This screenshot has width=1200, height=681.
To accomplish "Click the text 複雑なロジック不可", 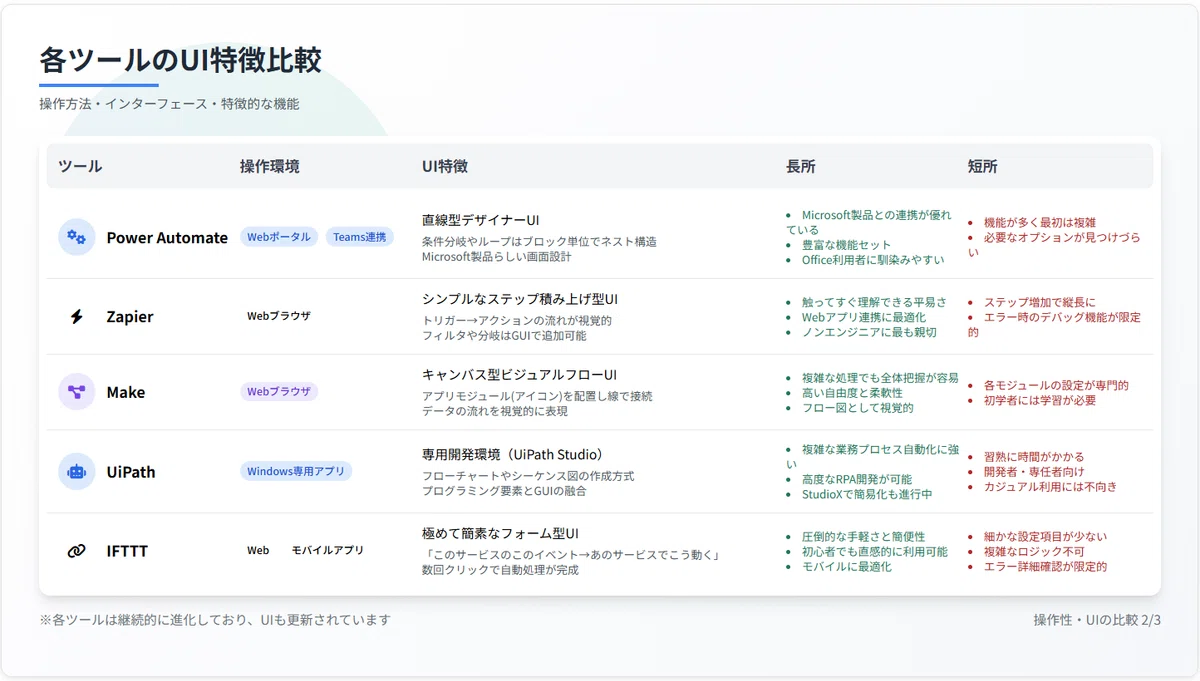I will 1034,552.
